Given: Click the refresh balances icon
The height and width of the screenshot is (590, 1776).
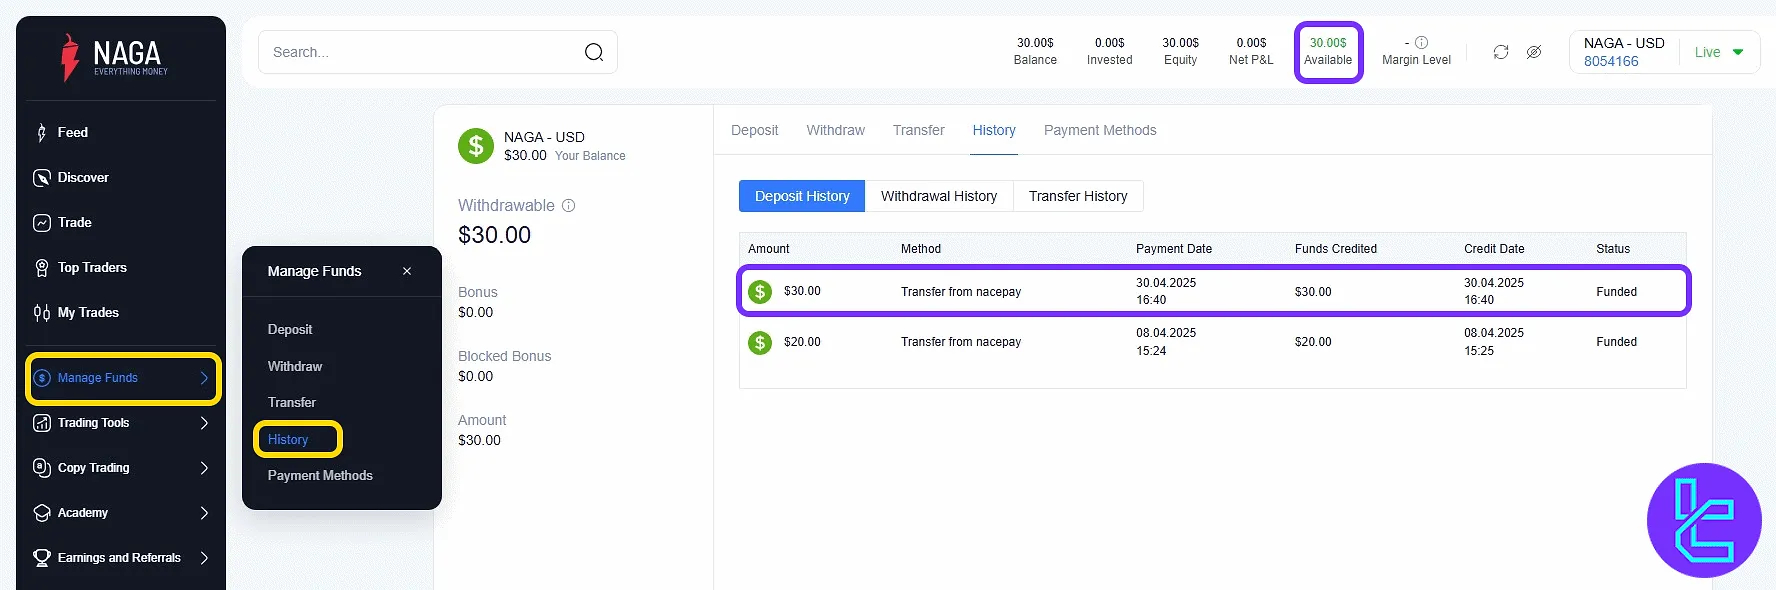Looking at the screenshot, I should click(x=1501, y=52).
